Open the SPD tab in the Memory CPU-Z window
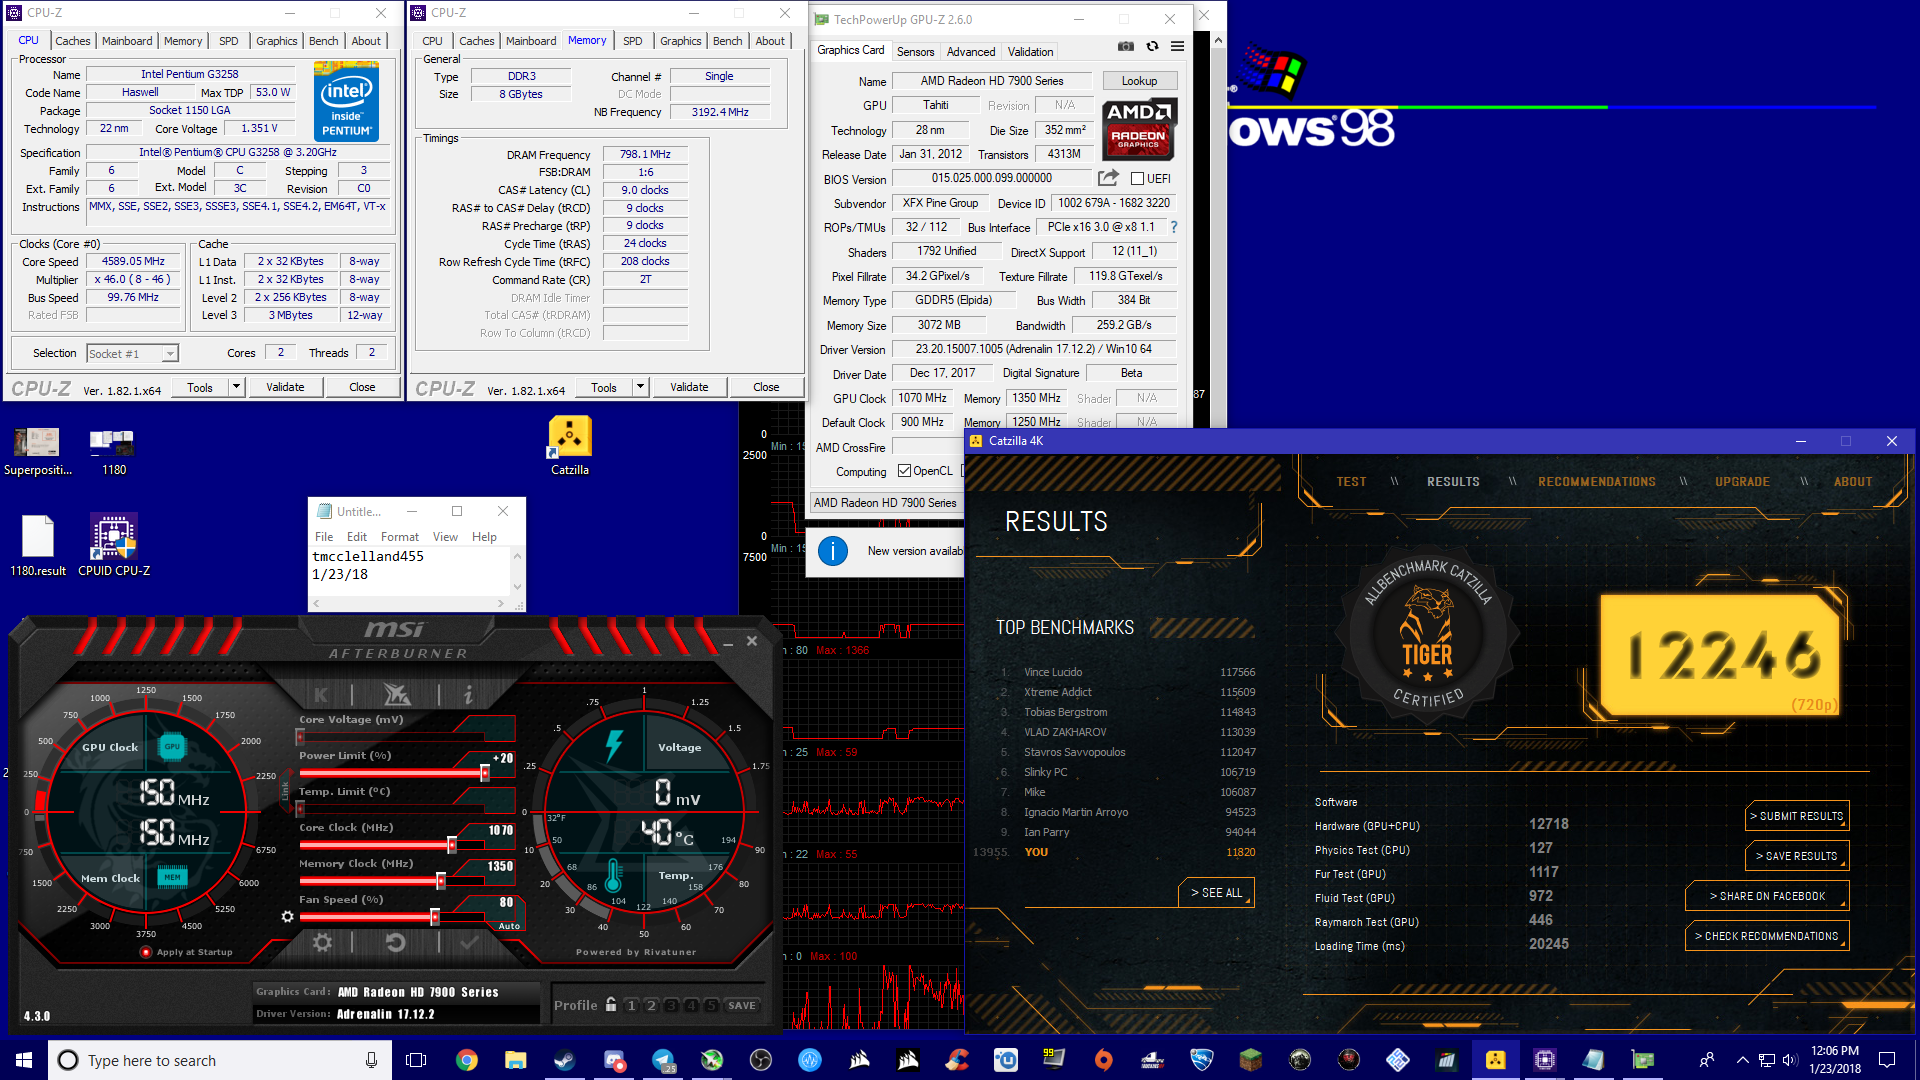The image size is (1920, 1080). coord(632,41)
